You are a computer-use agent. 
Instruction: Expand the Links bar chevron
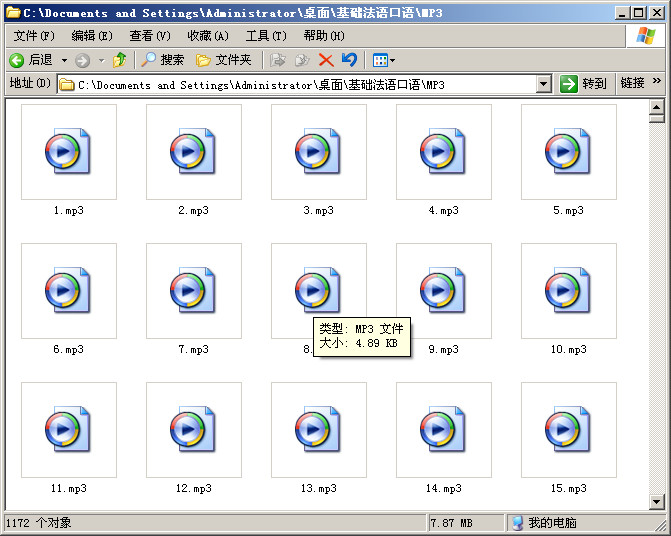[x=657, y=81]
